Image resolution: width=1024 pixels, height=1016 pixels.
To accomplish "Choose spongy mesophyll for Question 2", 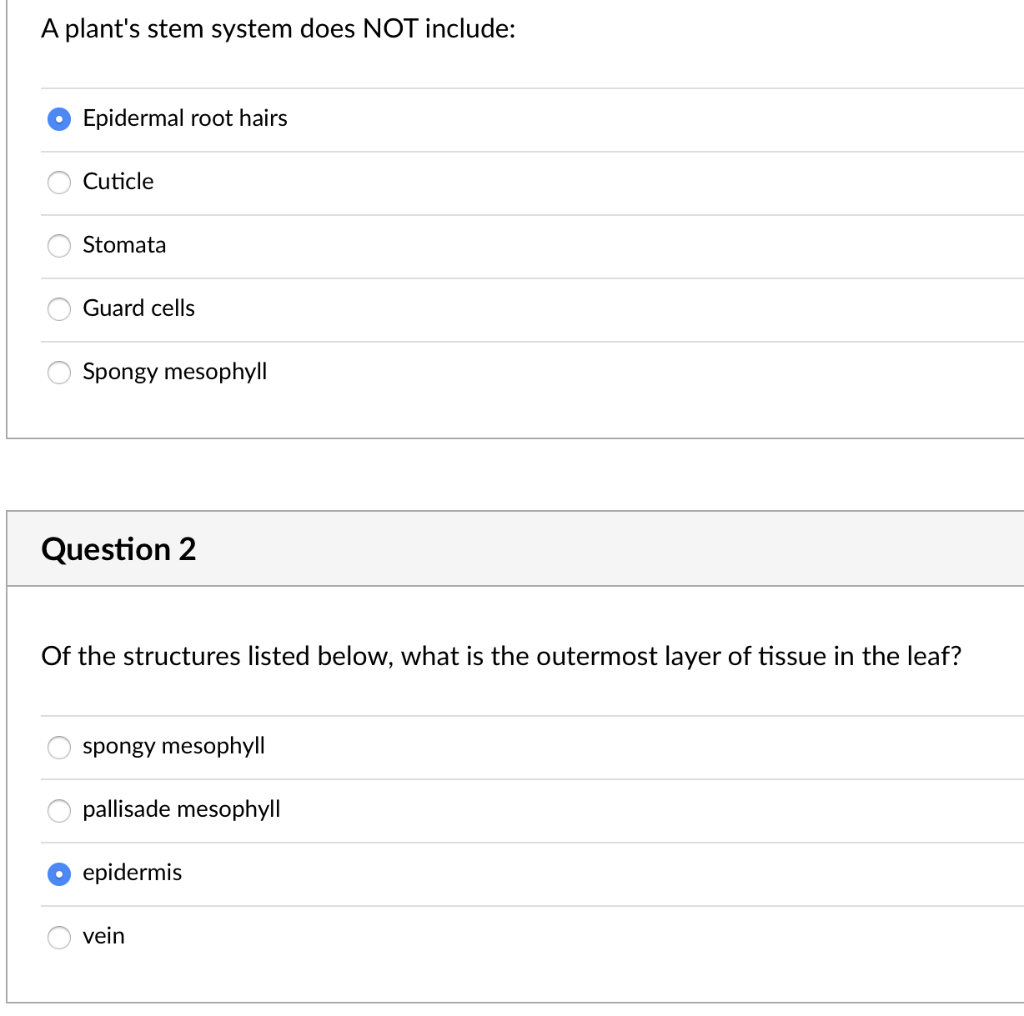I will coord(59,747).
